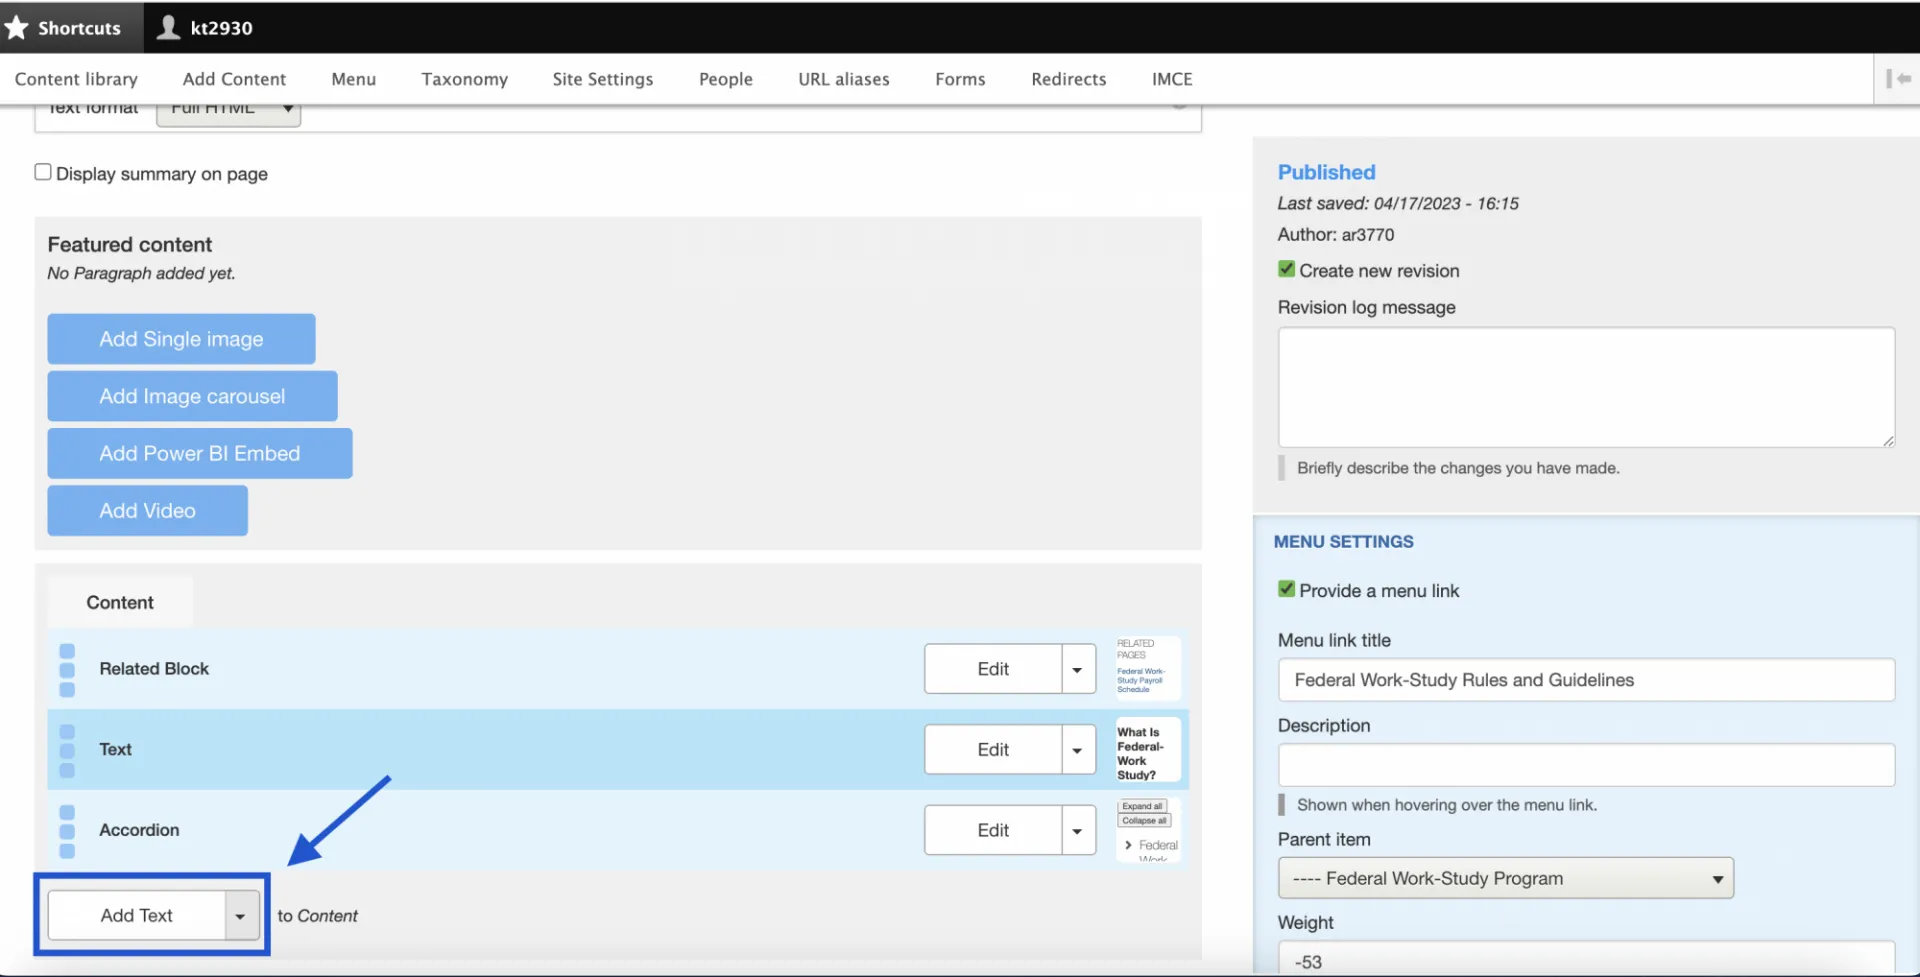Viewport: 1920px width, 977px height.
Task: Open the Add Content menu
Action: (234, 78)
